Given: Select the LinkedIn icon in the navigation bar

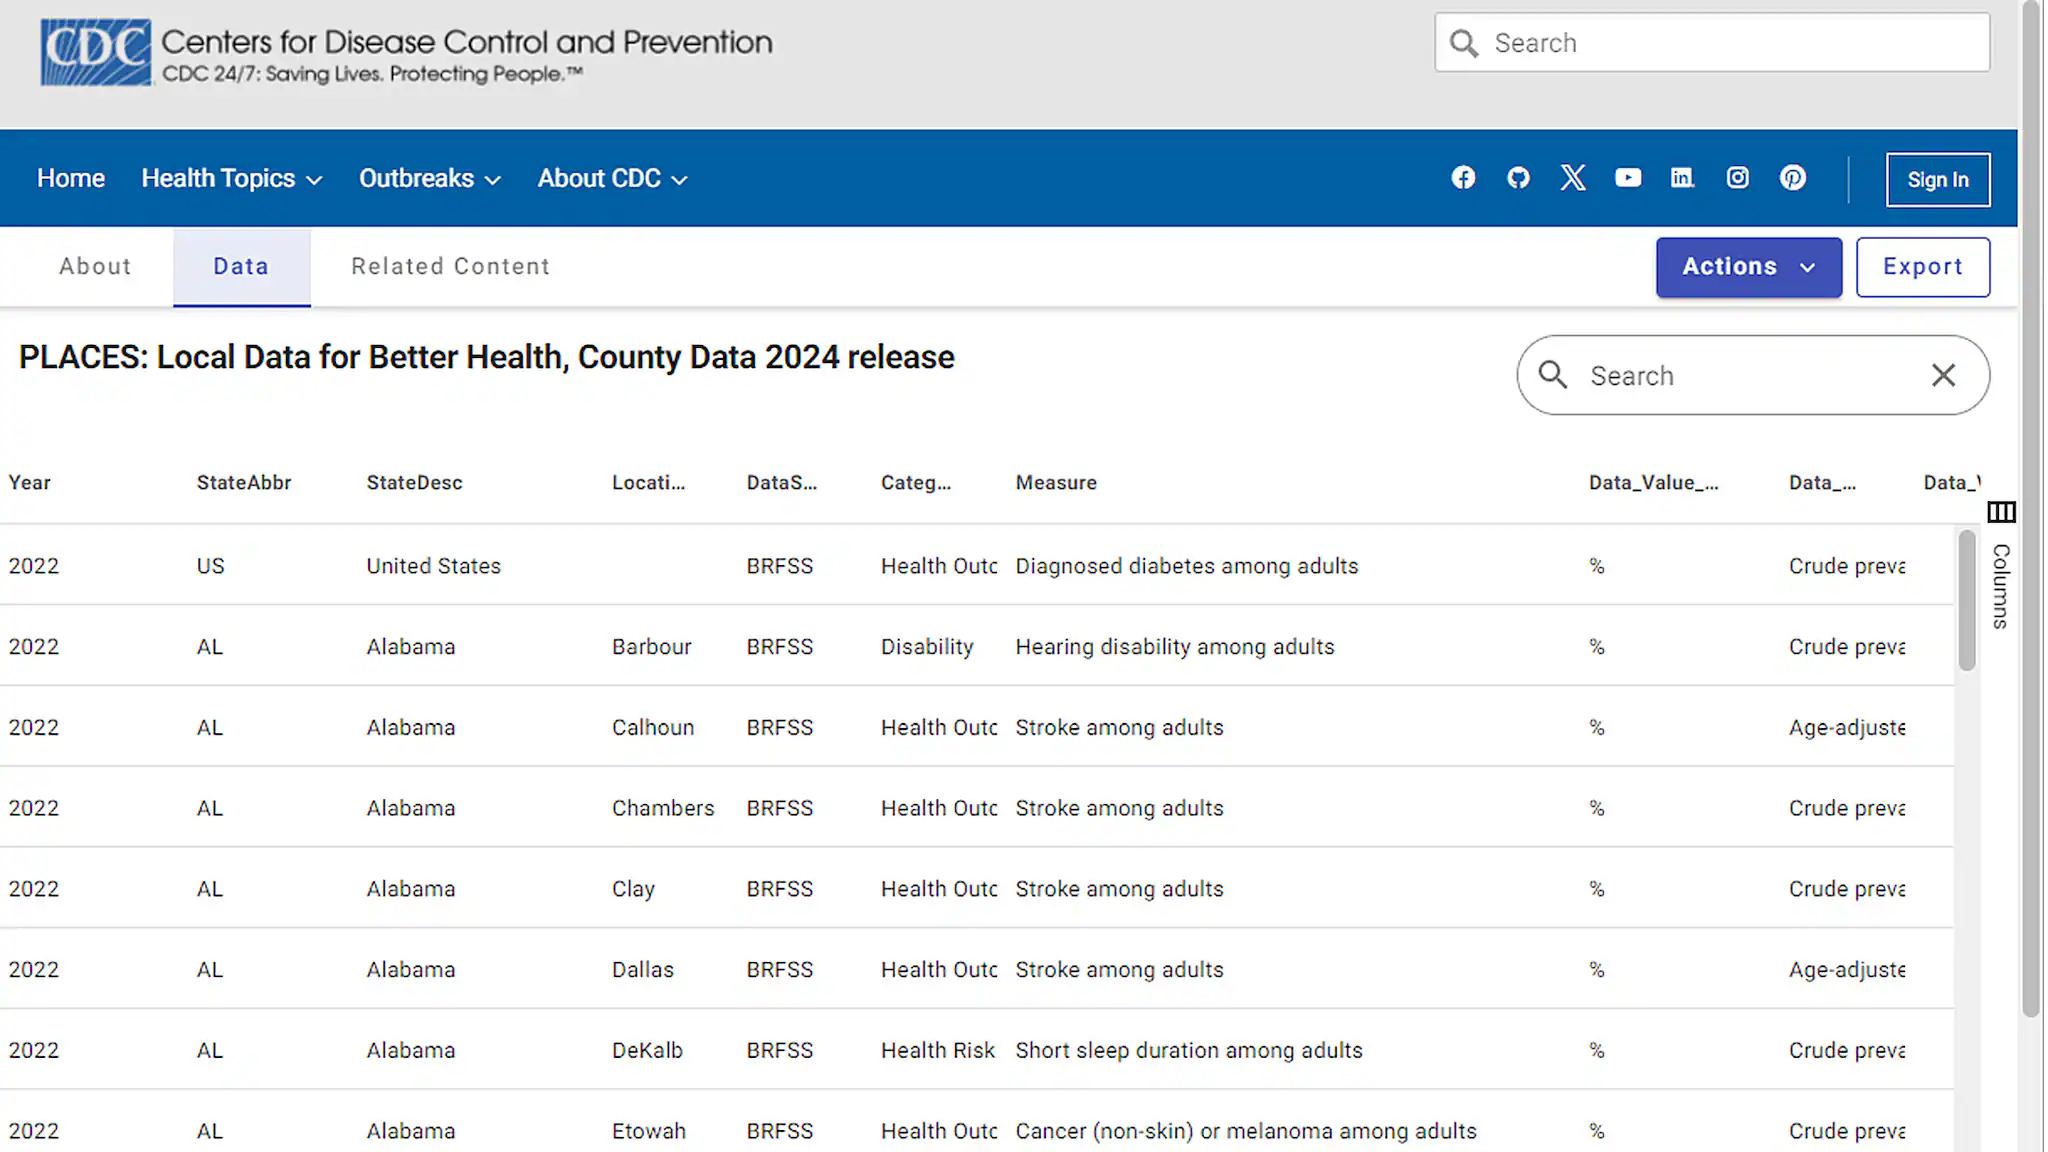Looking at the screenshot, I should (1682, 177).
